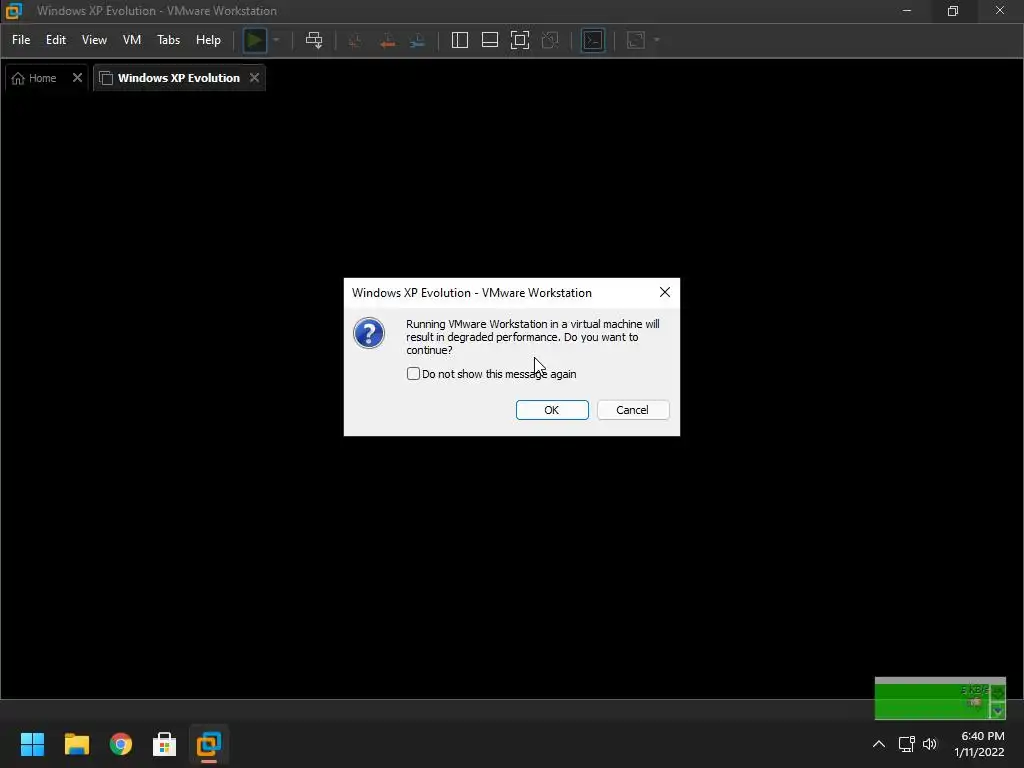Toggle the thumbnail bar view icon
This screenshot has height=768, width=1024.
490,40
